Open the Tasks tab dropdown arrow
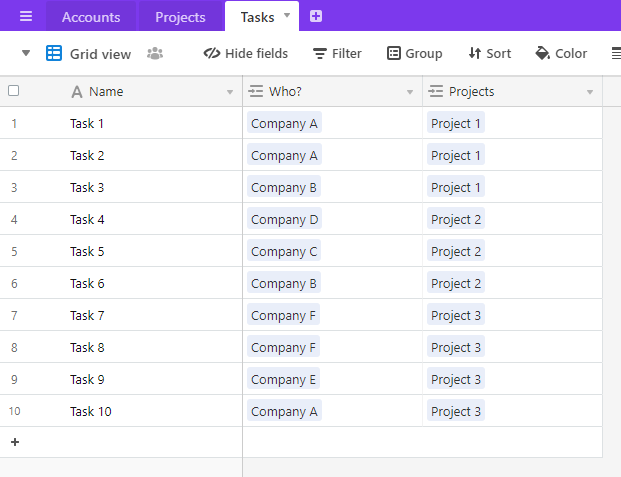 tap(287, 15)
